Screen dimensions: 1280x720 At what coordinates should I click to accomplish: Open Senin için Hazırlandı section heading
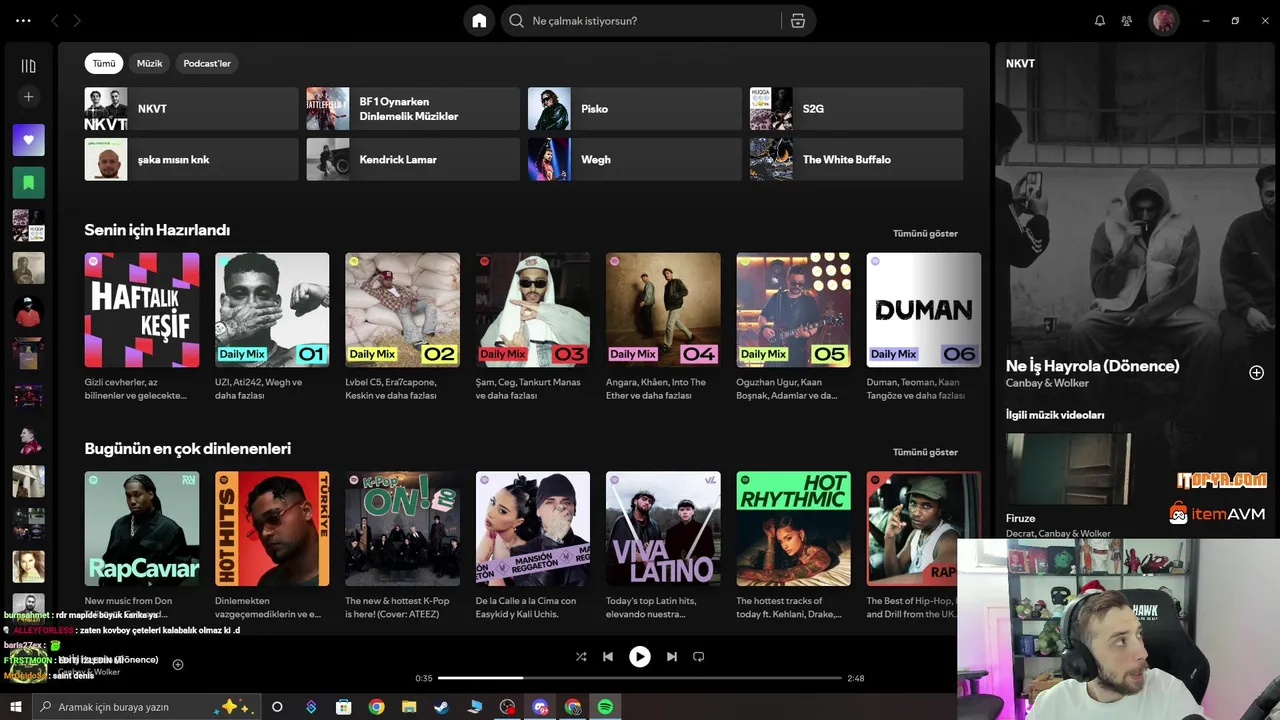point(157,230)
